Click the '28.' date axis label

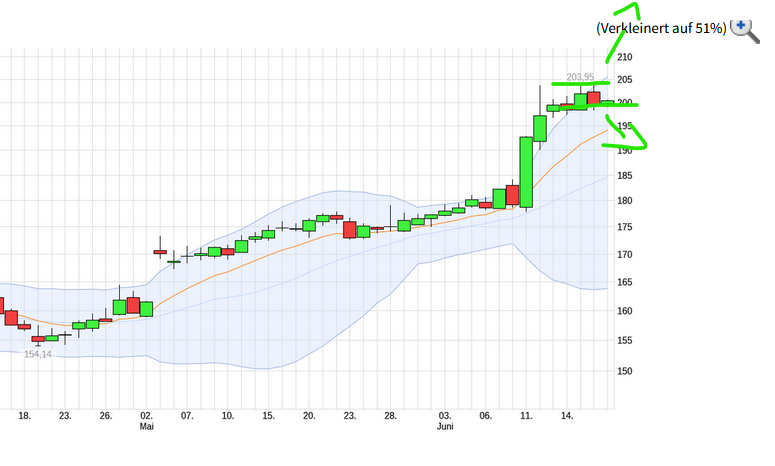pyautogui.click(x=390, y=416)
